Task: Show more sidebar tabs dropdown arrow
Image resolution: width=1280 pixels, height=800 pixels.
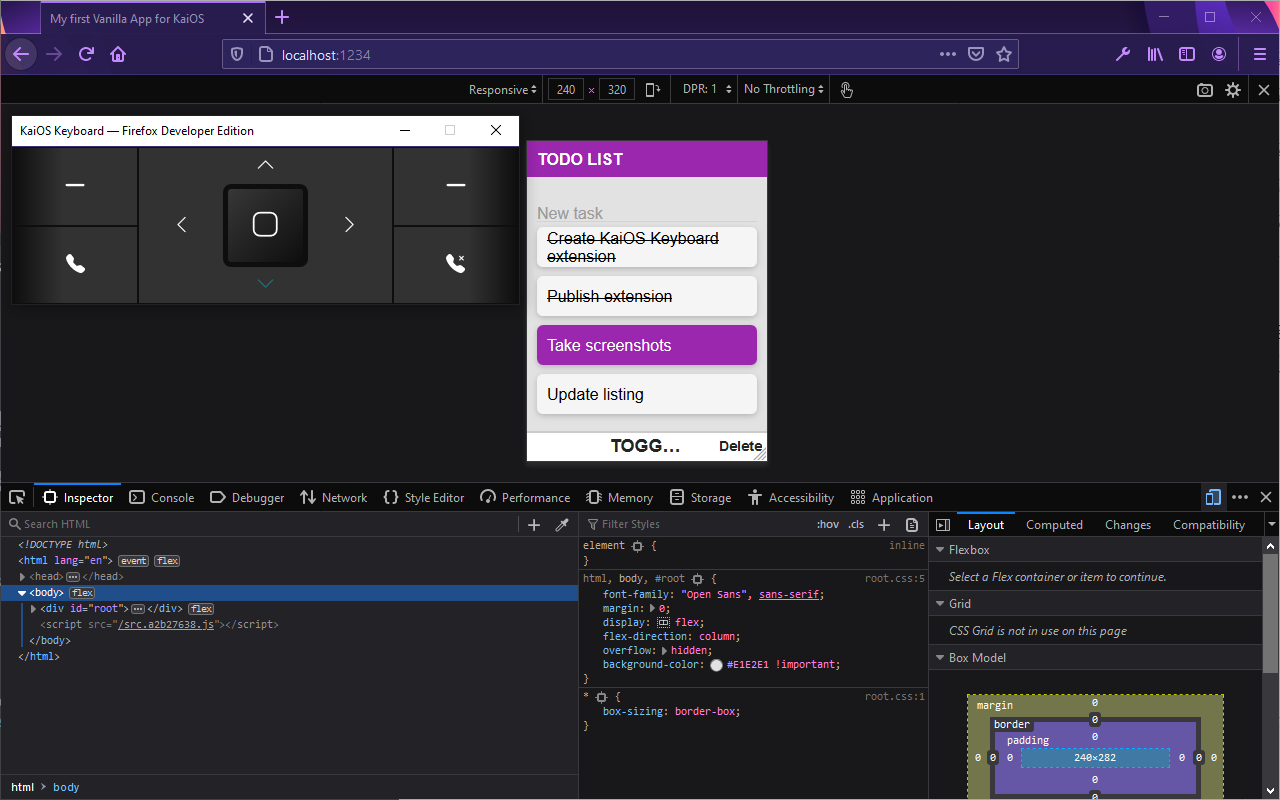Action: (1271, 524)
